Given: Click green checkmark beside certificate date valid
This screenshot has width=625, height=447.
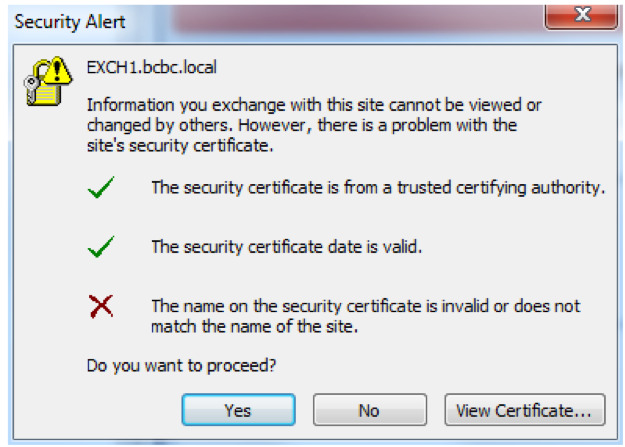Looking at the screenshot, I should coord(101,246).
